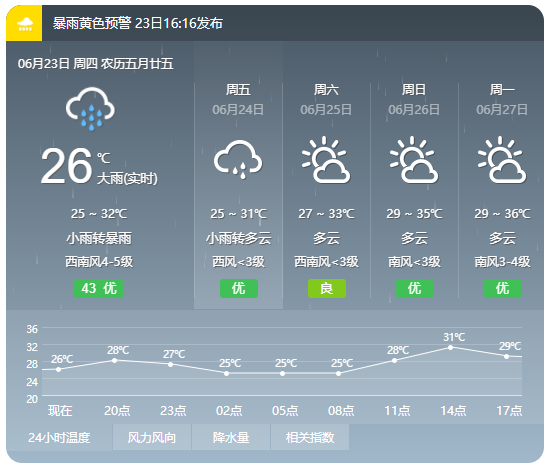Screen dimensions: 549x470
Task: Select the 周日 06月26日 forecast header
Action: click(414, 99)
